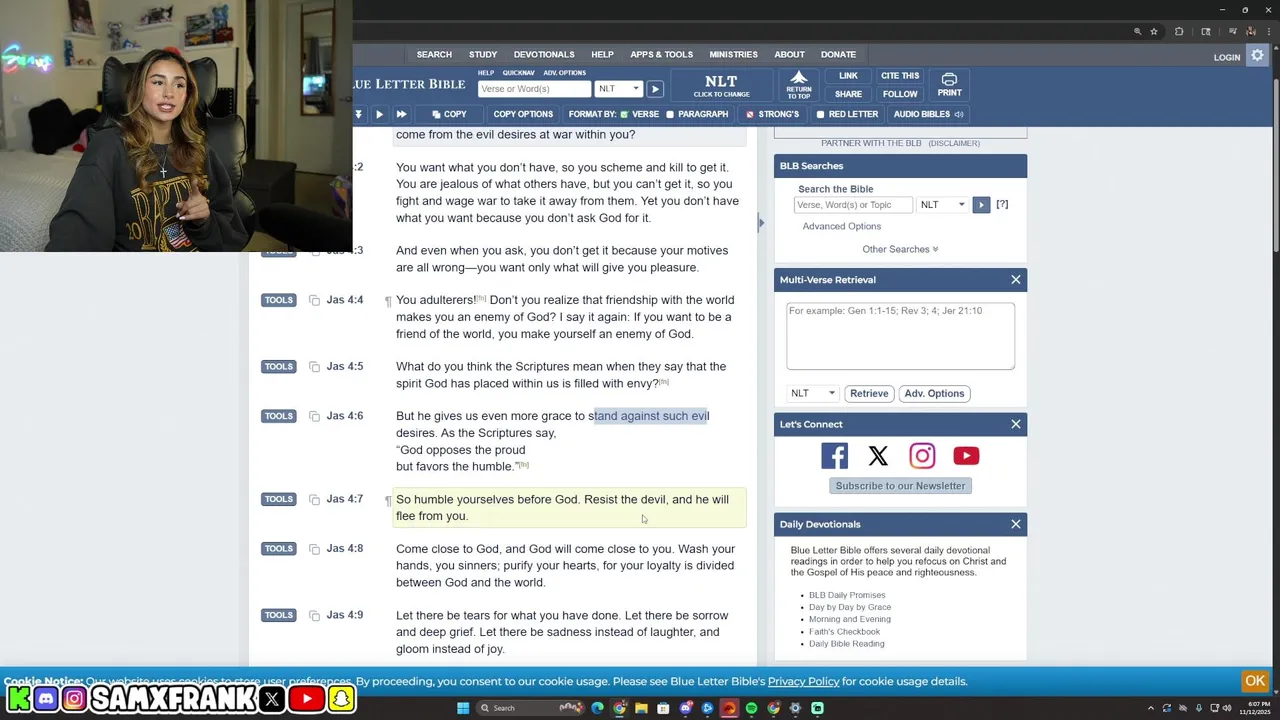This screenshot has width=1280, height=720.
Task: Close the Let's Connect panel
Action: tap(1016, 424)
